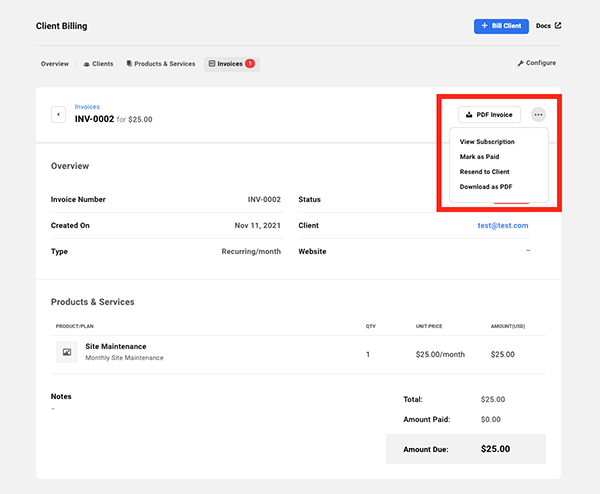
Task: Open the test@test.com client link
Action: 503,226
